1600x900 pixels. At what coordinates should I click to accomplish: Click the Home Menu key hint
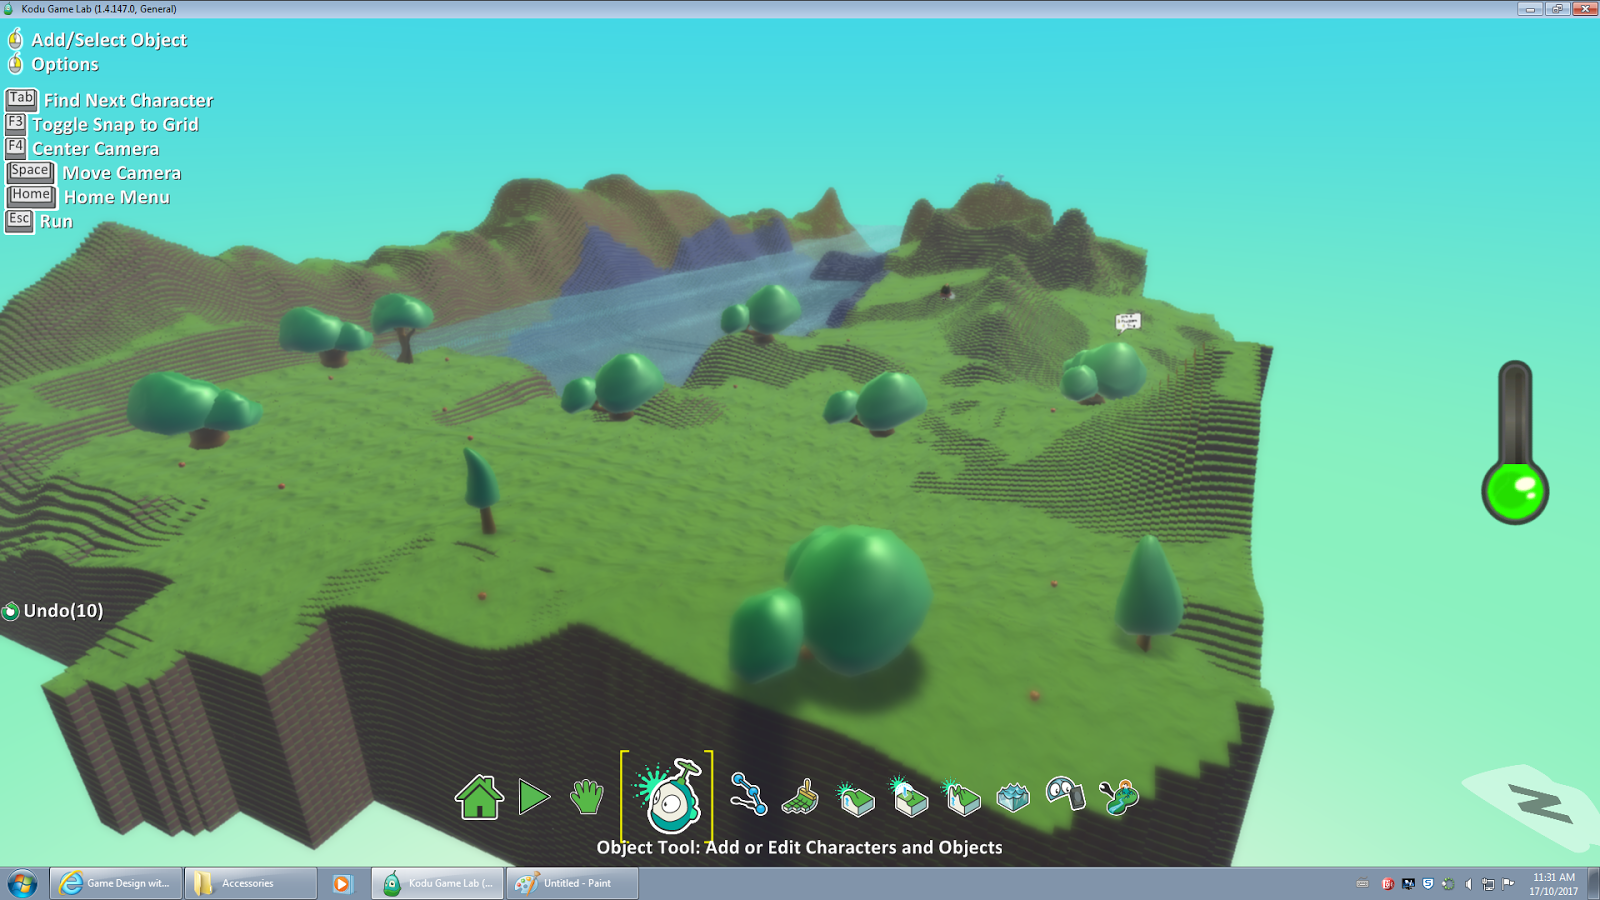pos(88,197)
